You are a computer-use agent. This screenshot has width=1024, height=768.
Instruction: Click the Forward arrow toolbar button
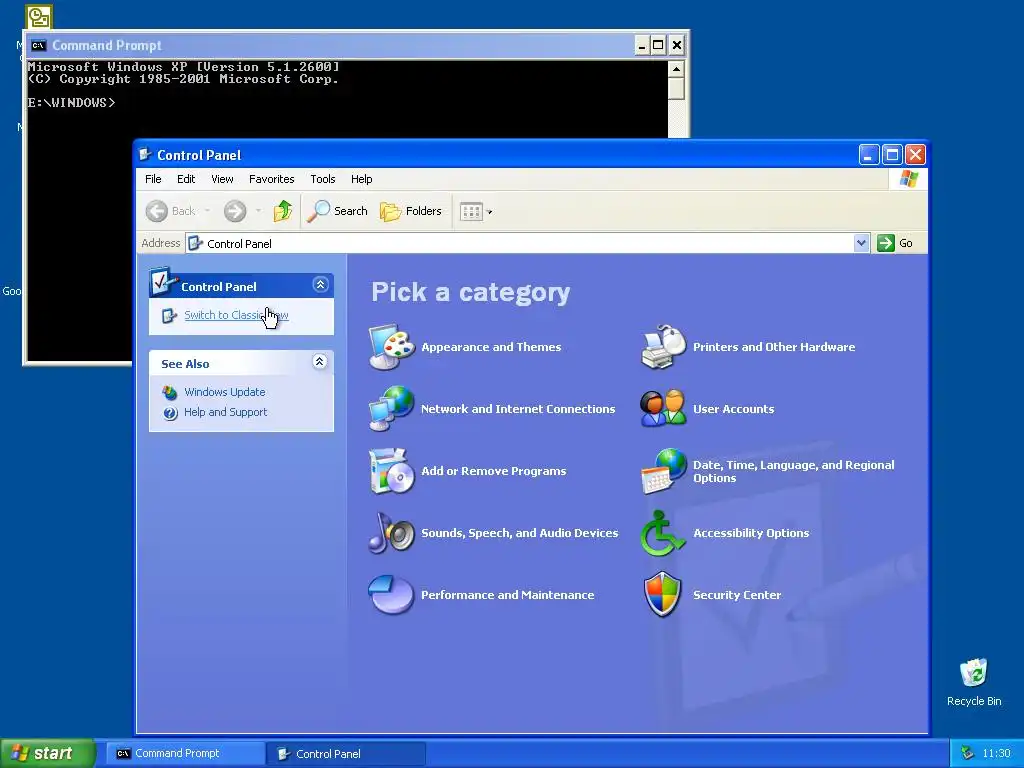[x=235, y=211]
